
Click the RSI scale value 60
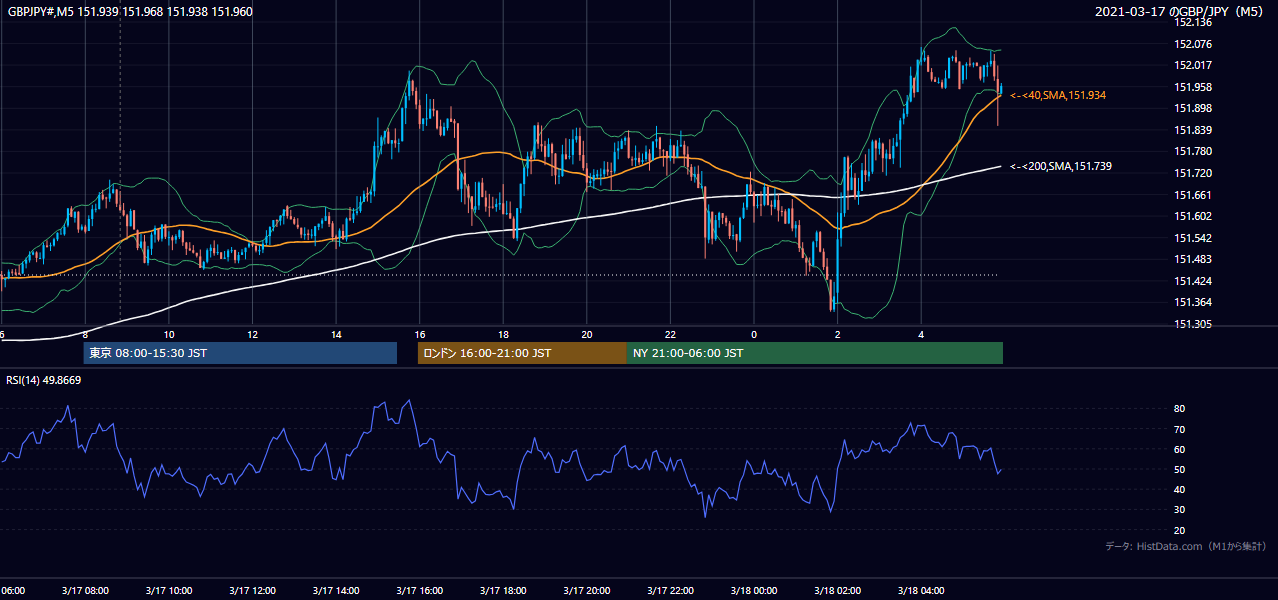pyautogui.click(x=1180, y=449)
